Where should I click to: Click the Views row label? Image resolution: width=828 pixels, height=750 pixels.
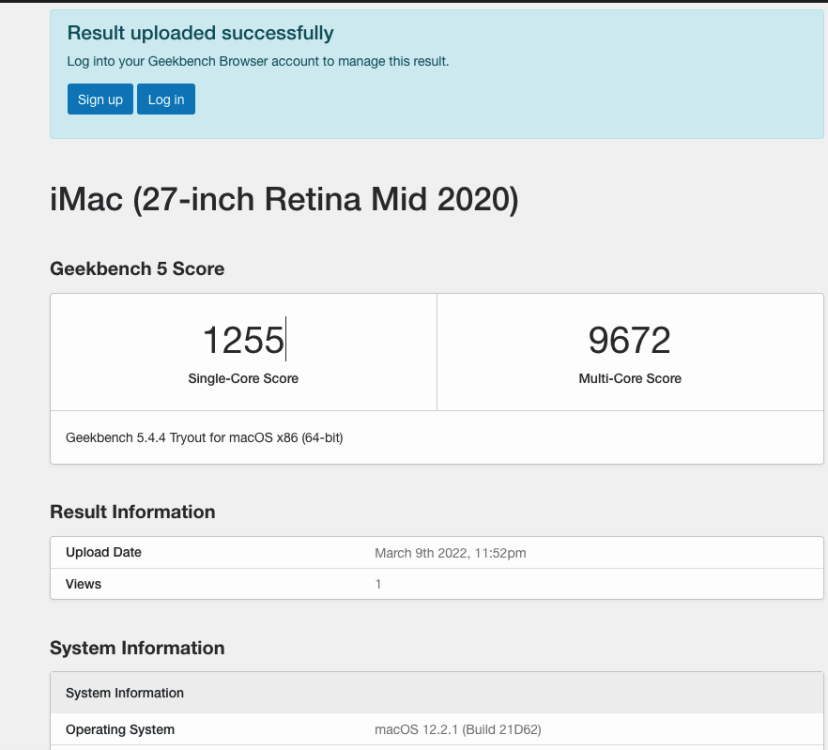point(83,584)
